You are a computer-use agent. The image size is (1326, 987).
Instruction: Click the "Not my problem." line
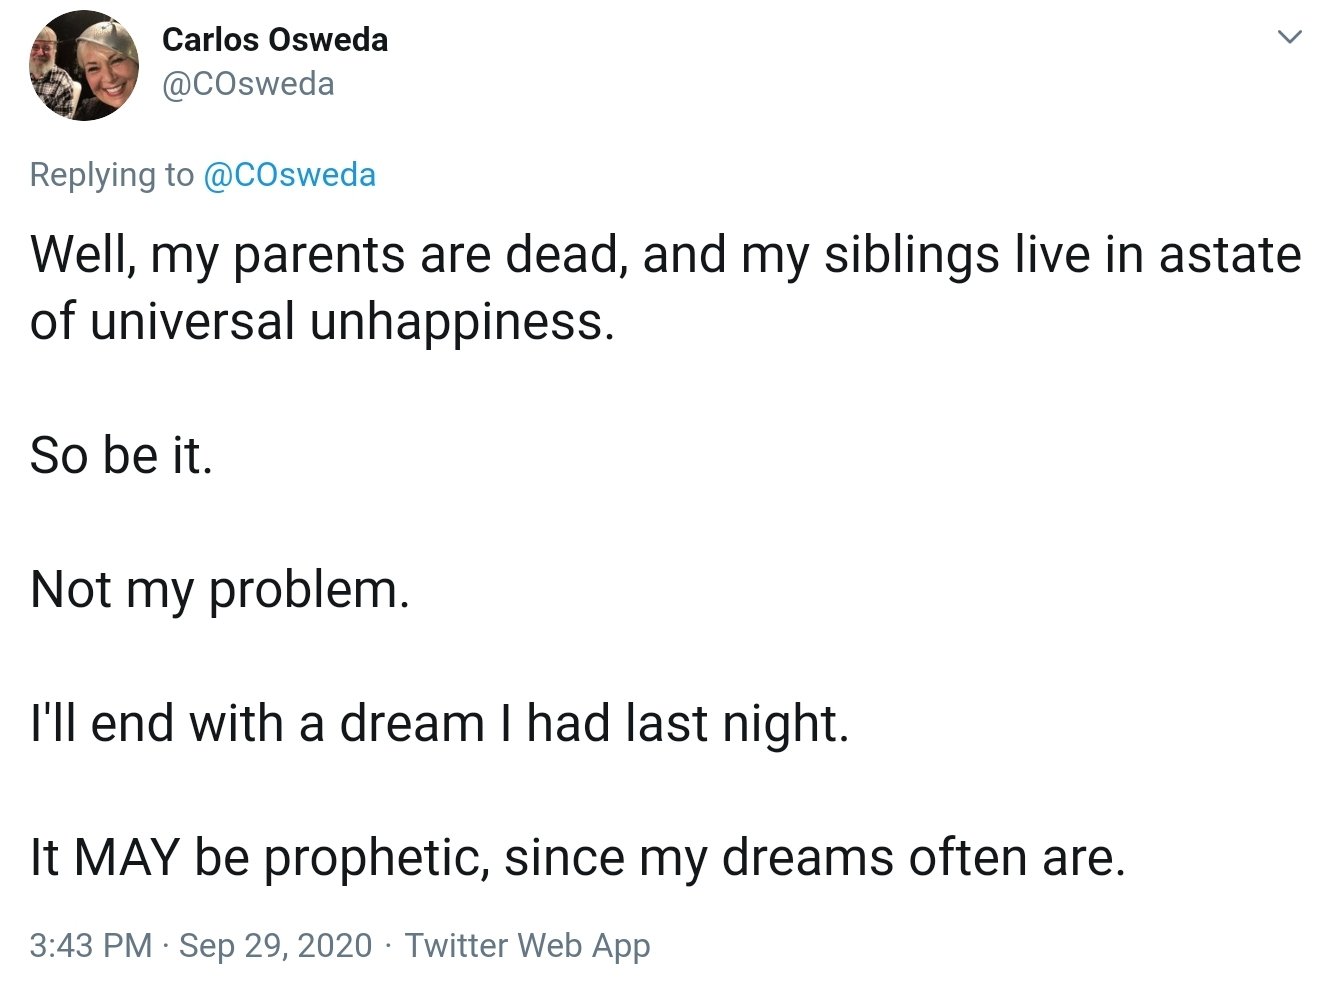[x=220, y=590]
